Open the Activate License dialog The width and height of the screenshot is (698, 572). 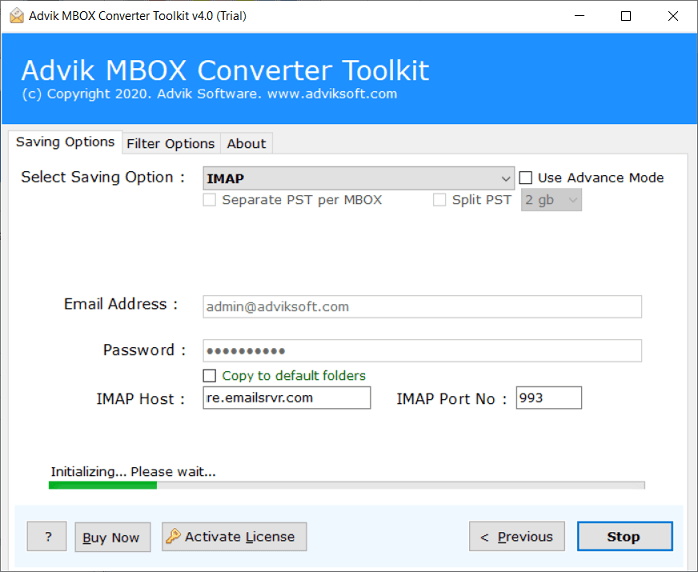[x=234, y=536]
